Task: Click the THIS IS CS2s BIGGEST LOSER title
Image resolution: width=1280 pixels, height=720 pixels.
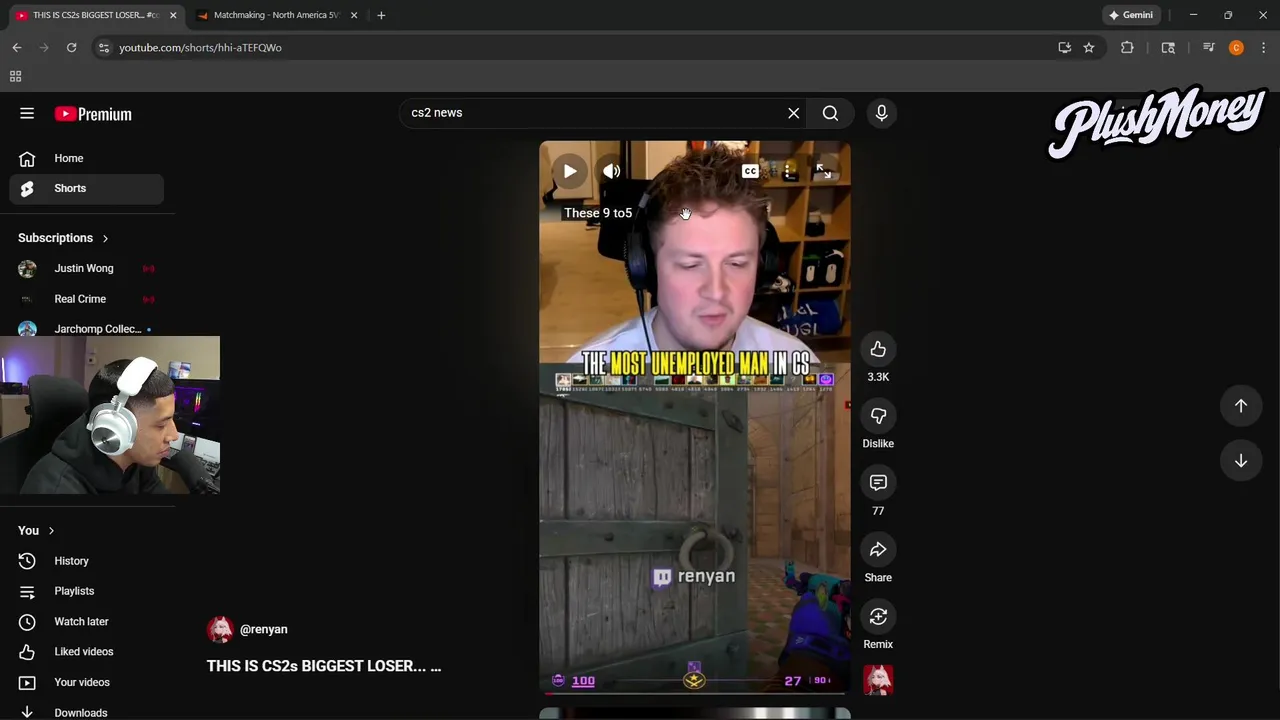Action: [x=324, y=666]
